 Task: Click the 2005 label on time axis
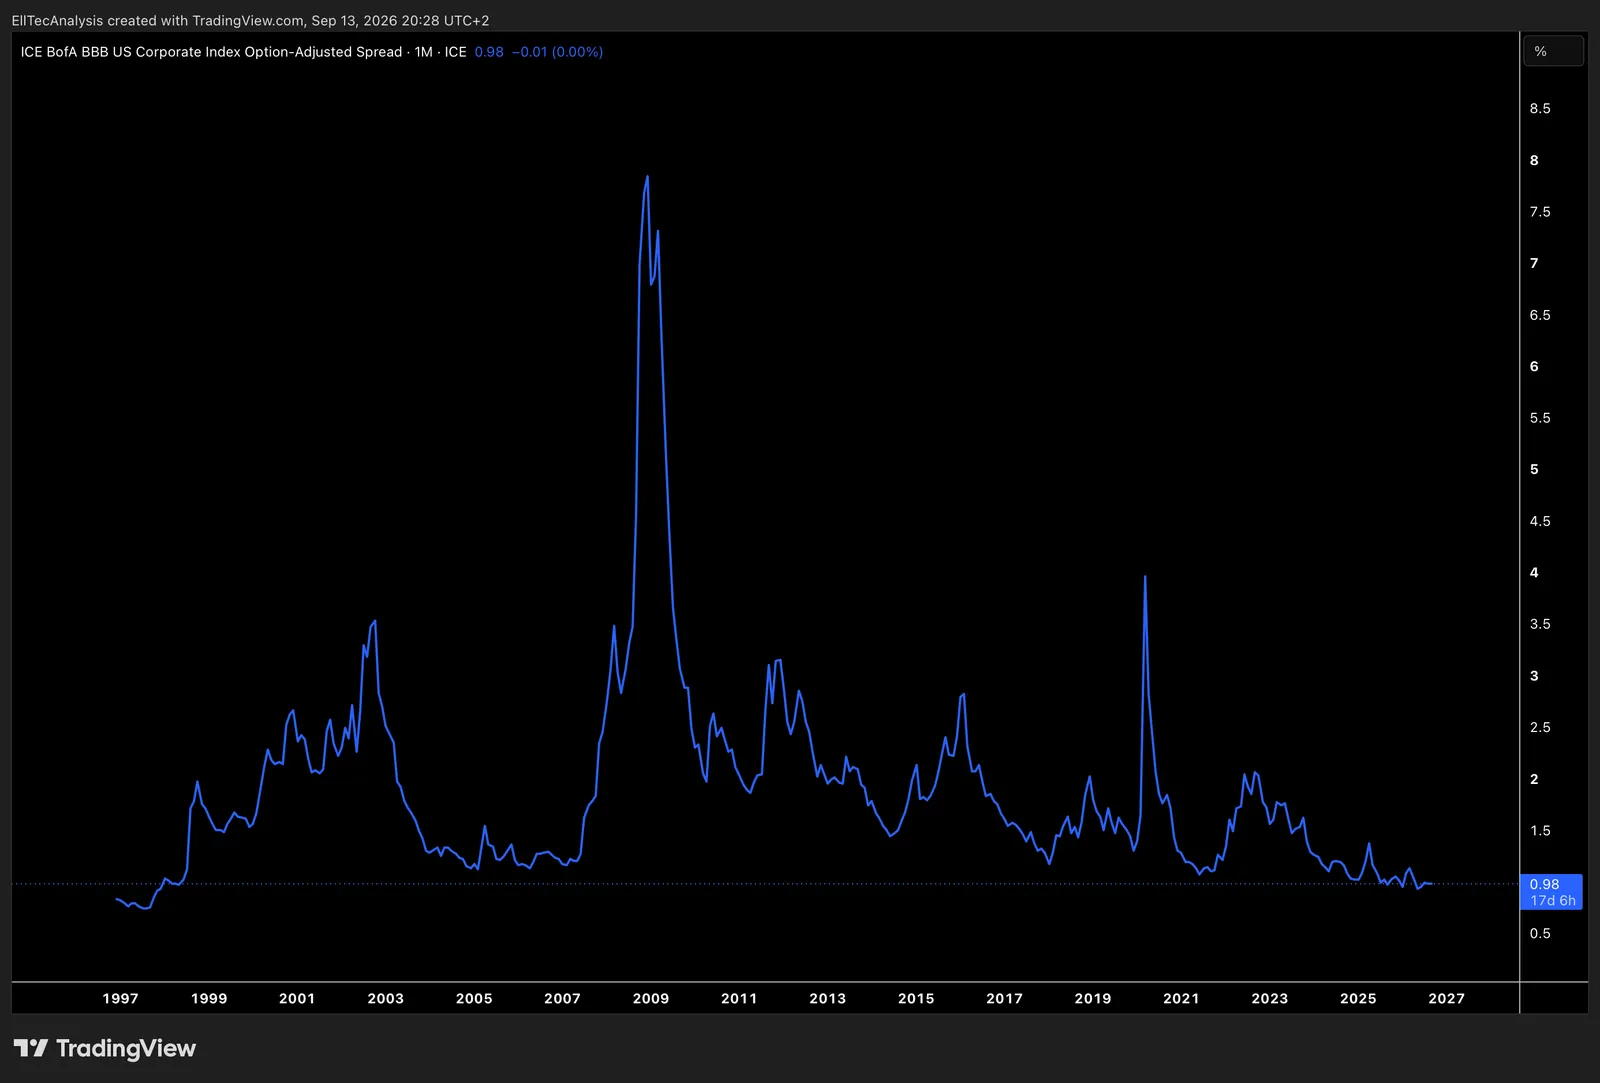click(x=474, y=998)
